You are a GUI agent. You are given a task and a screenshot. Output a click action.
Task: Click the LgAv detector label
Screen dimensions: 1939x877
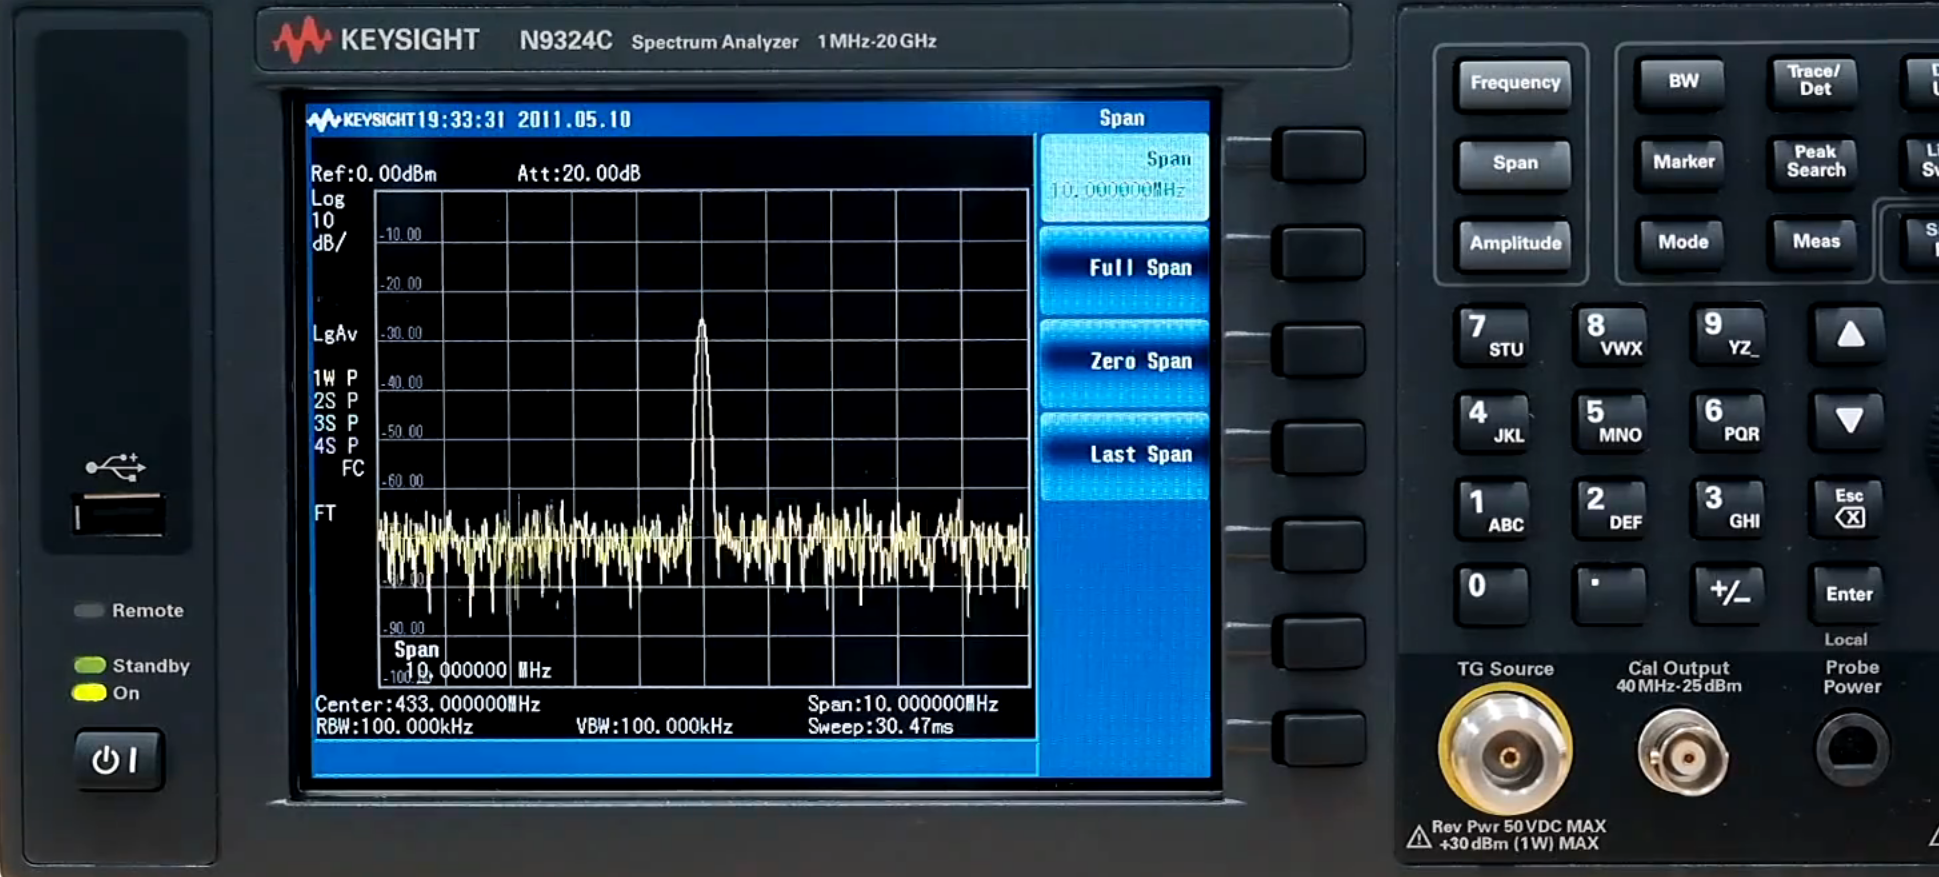click(x=334, y=334)
